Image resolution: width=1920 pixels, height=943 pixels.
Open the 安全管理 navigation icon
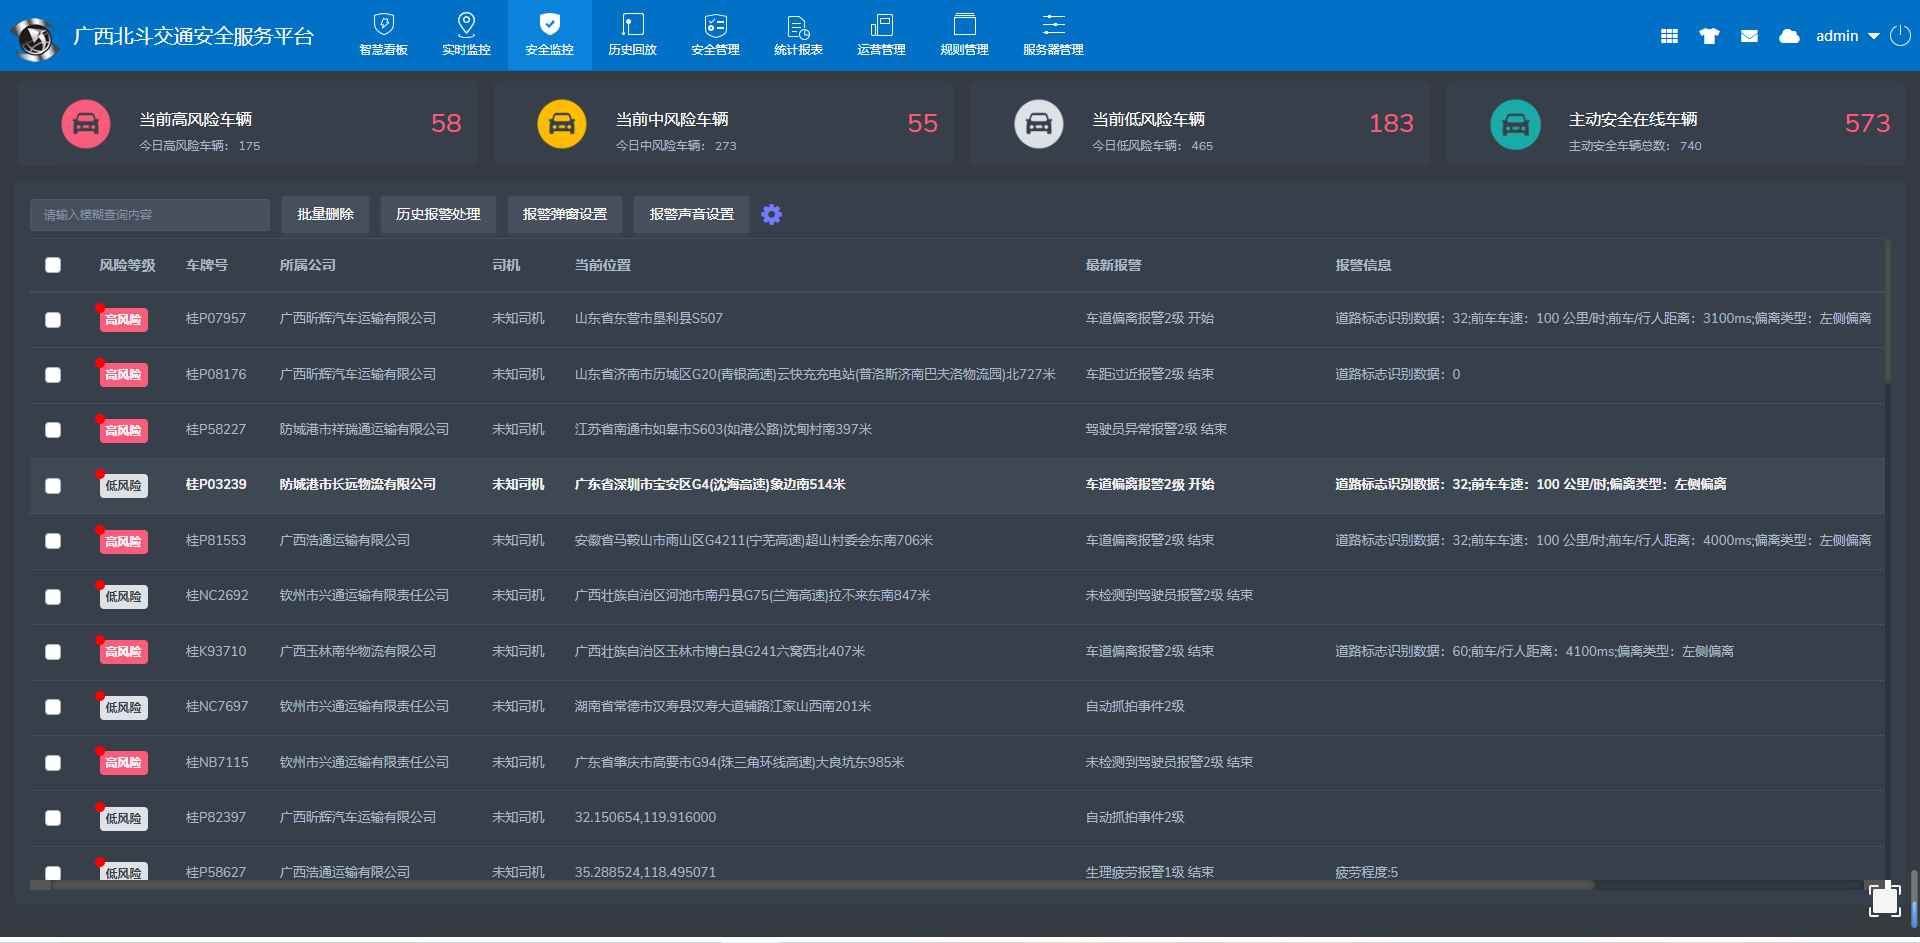[x=716, y=24]
